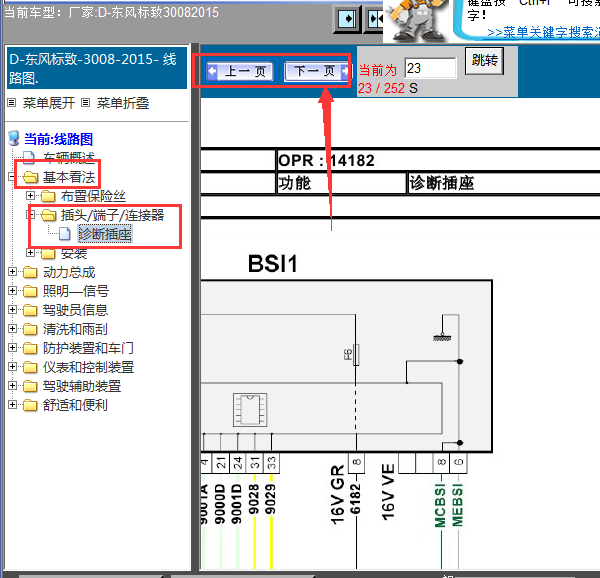Expand the 照明—信号 node
The height and width of the screenshot is (578, 600).
[x=12, y=291]
